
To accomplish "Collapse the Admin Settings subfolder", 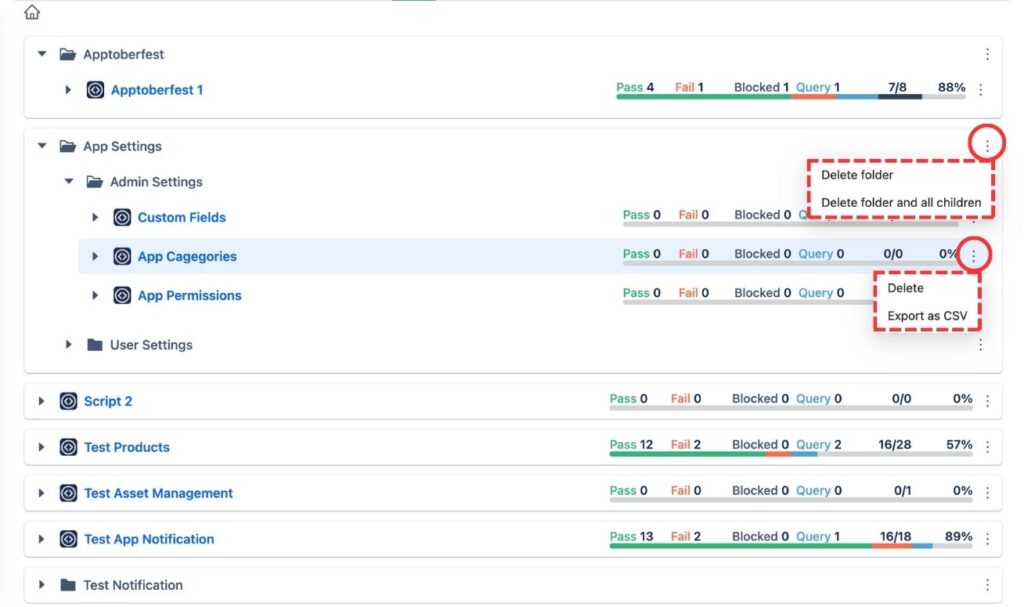I will point(69,182).
